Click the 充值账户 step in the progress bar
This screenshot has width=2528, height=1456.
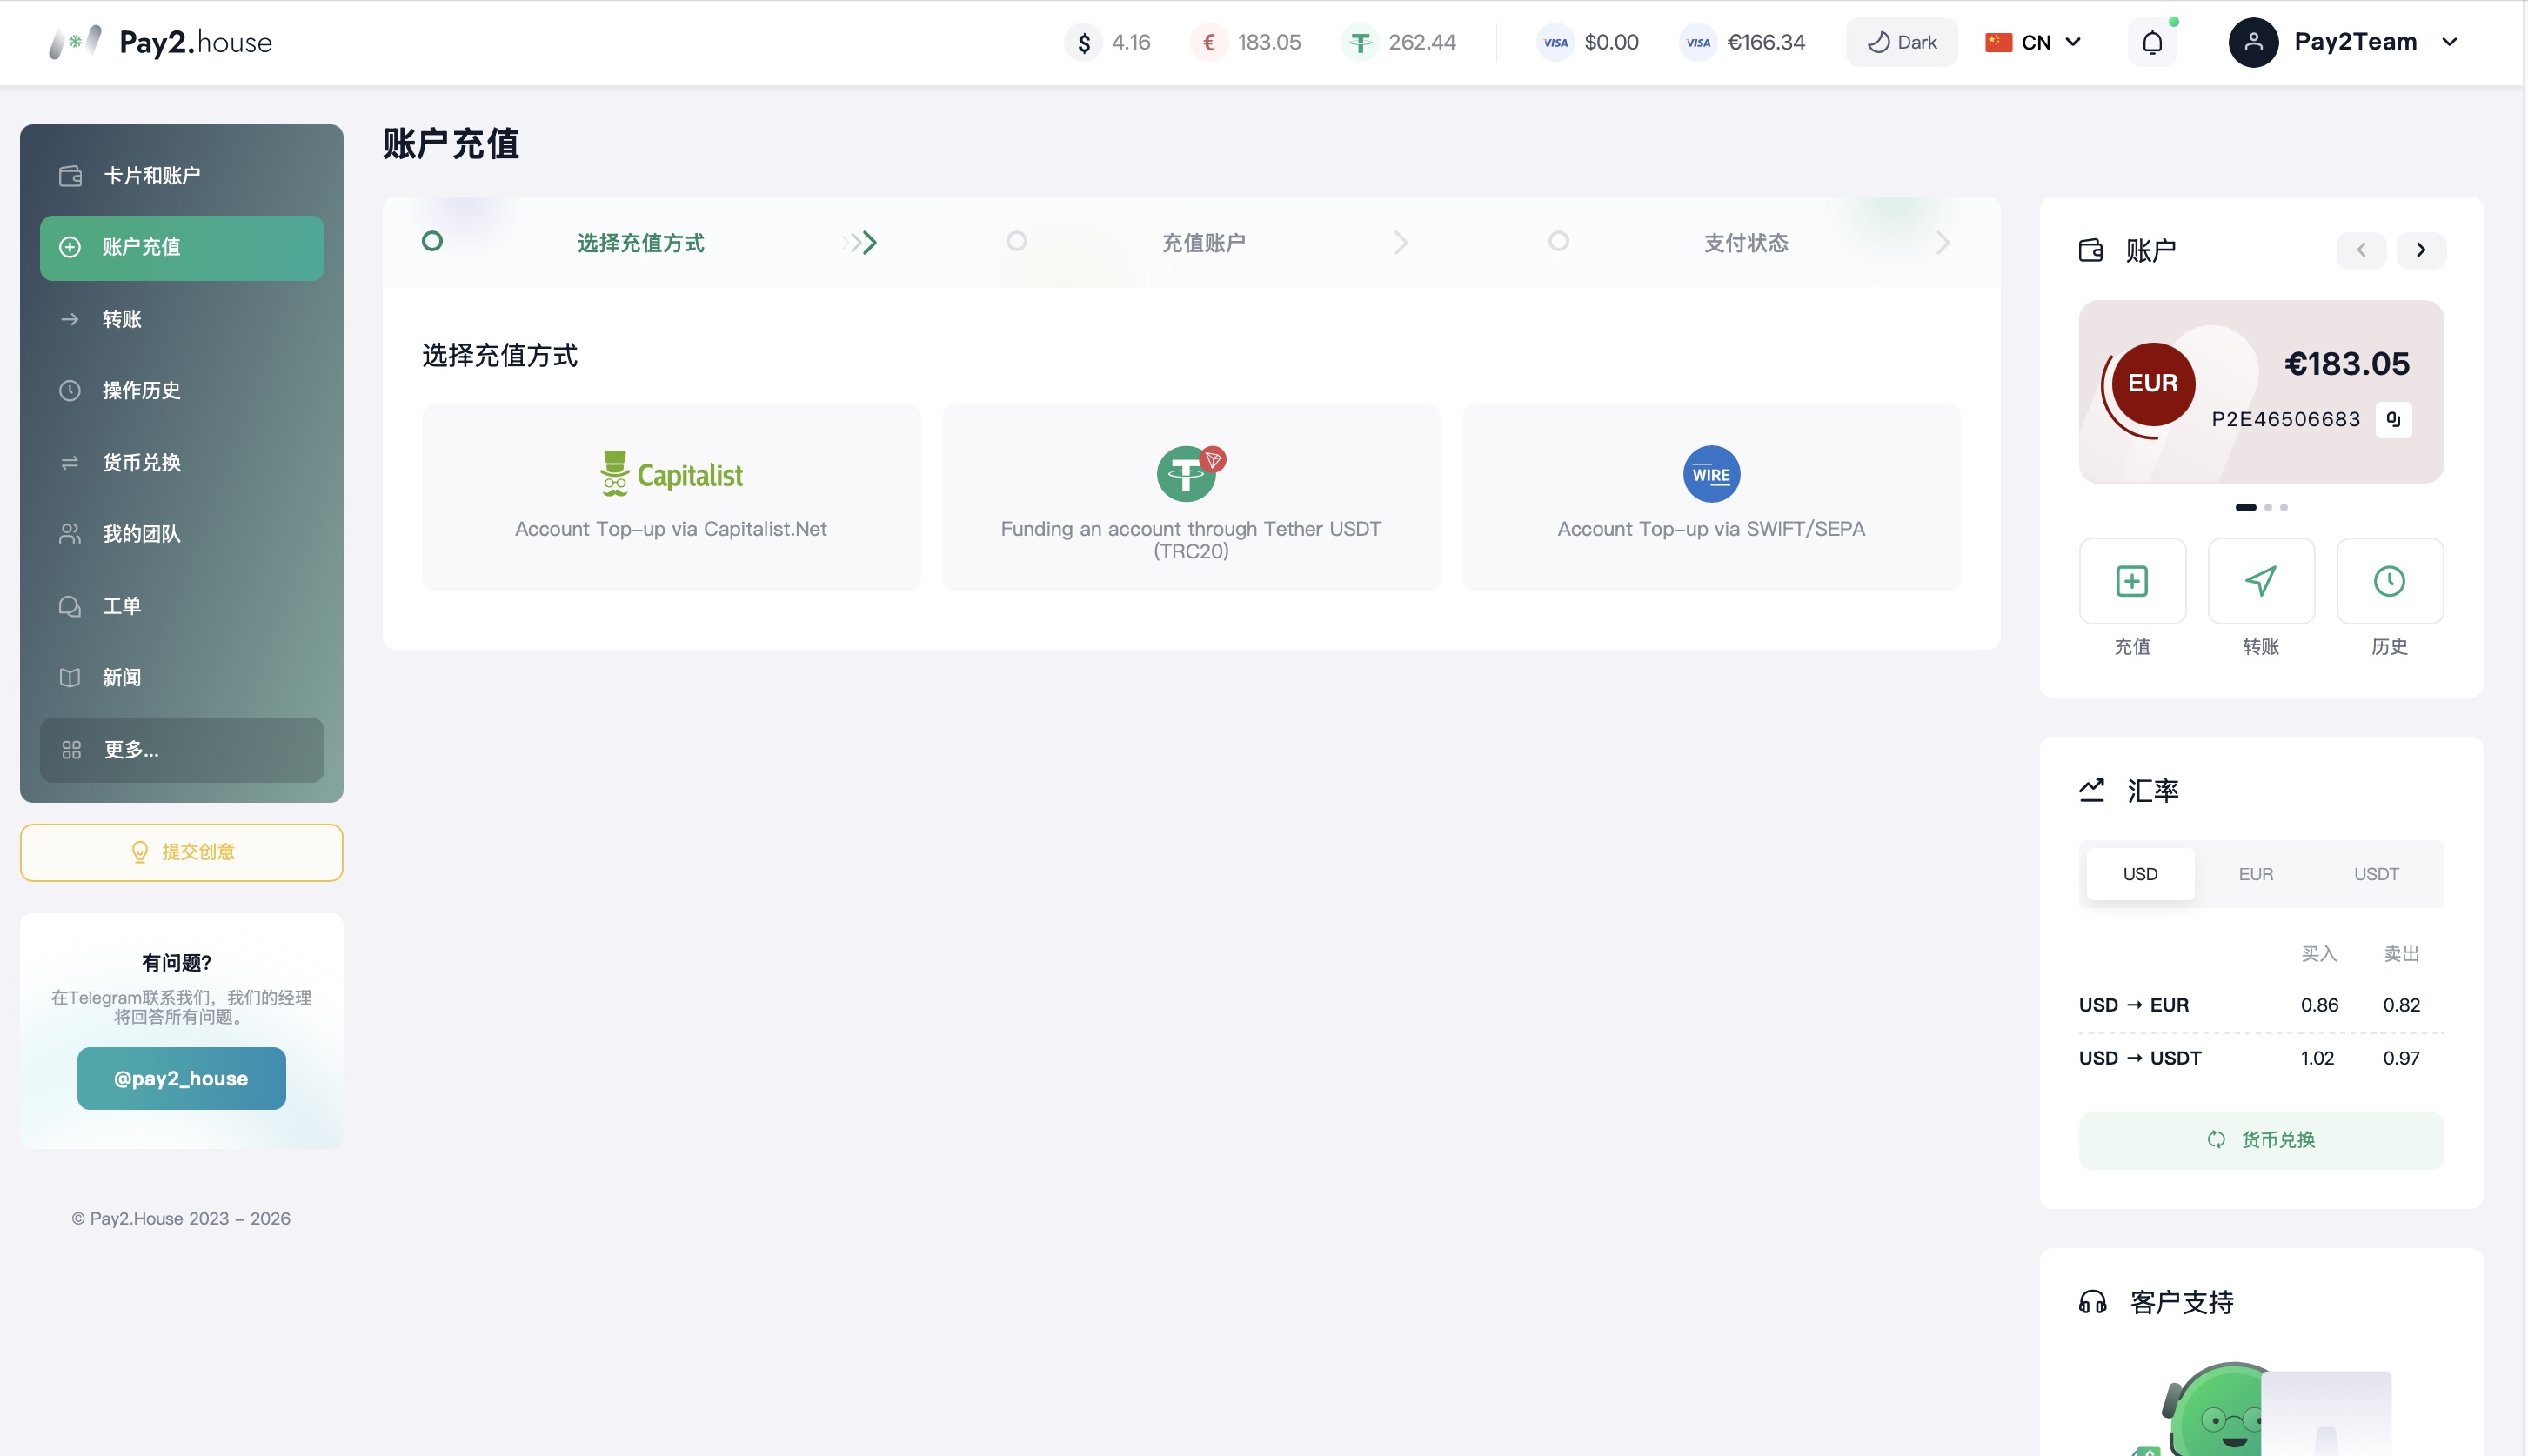[1203, 243]
